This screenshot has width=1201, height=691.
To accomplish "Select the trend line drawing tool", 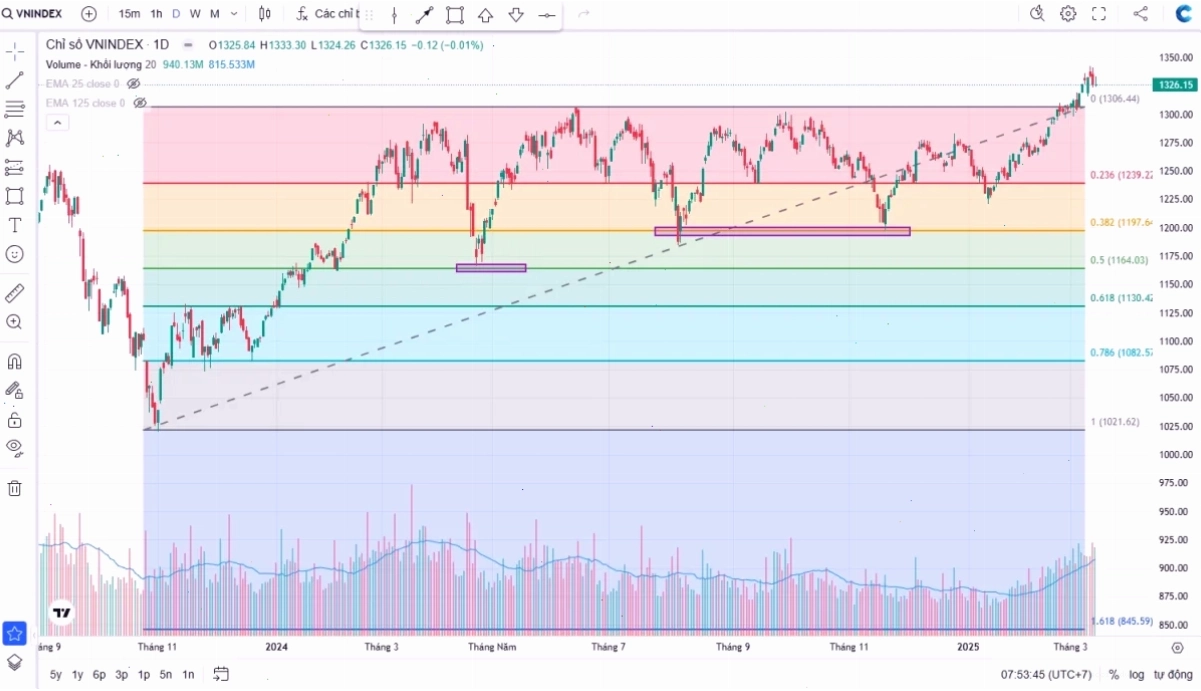I will coord(15,81).
